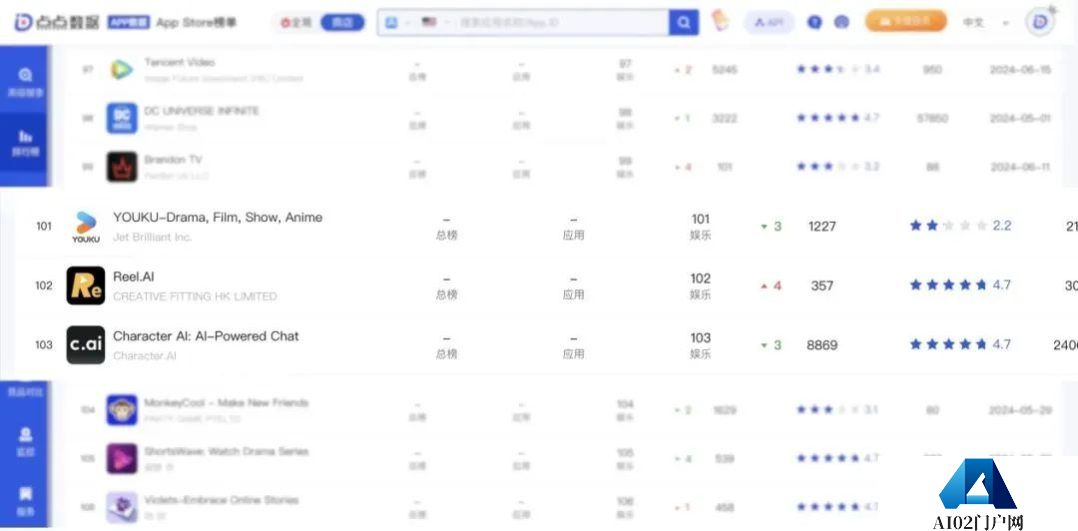Click the API pill button

click(769, 22)
